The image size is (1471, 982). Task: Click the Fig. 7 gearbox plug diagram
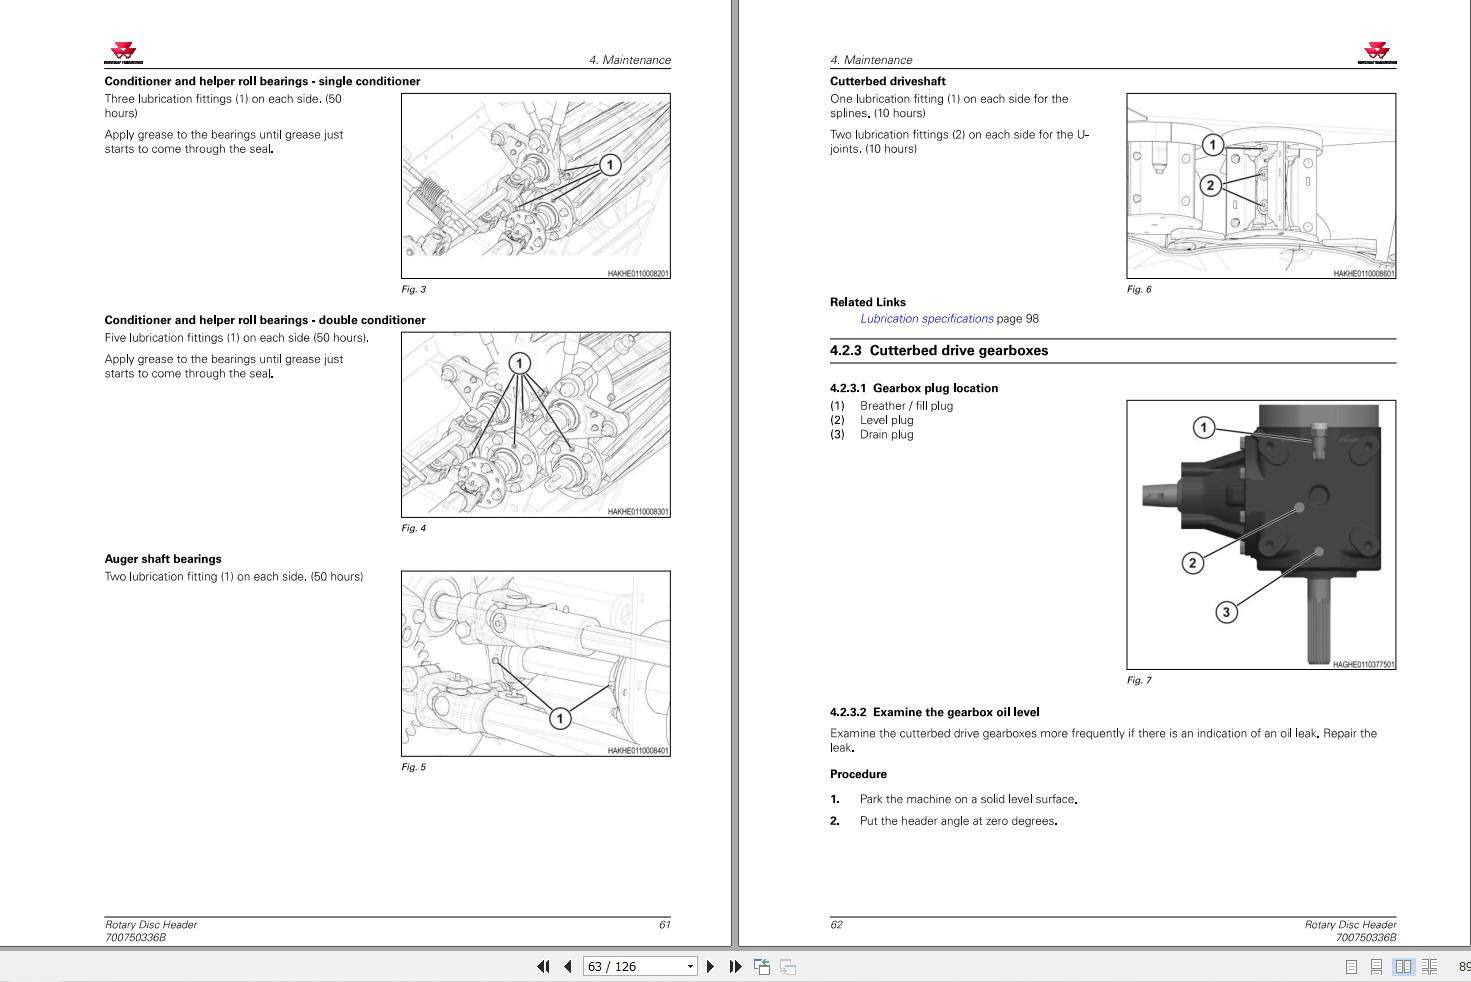tap(1261, 535)
